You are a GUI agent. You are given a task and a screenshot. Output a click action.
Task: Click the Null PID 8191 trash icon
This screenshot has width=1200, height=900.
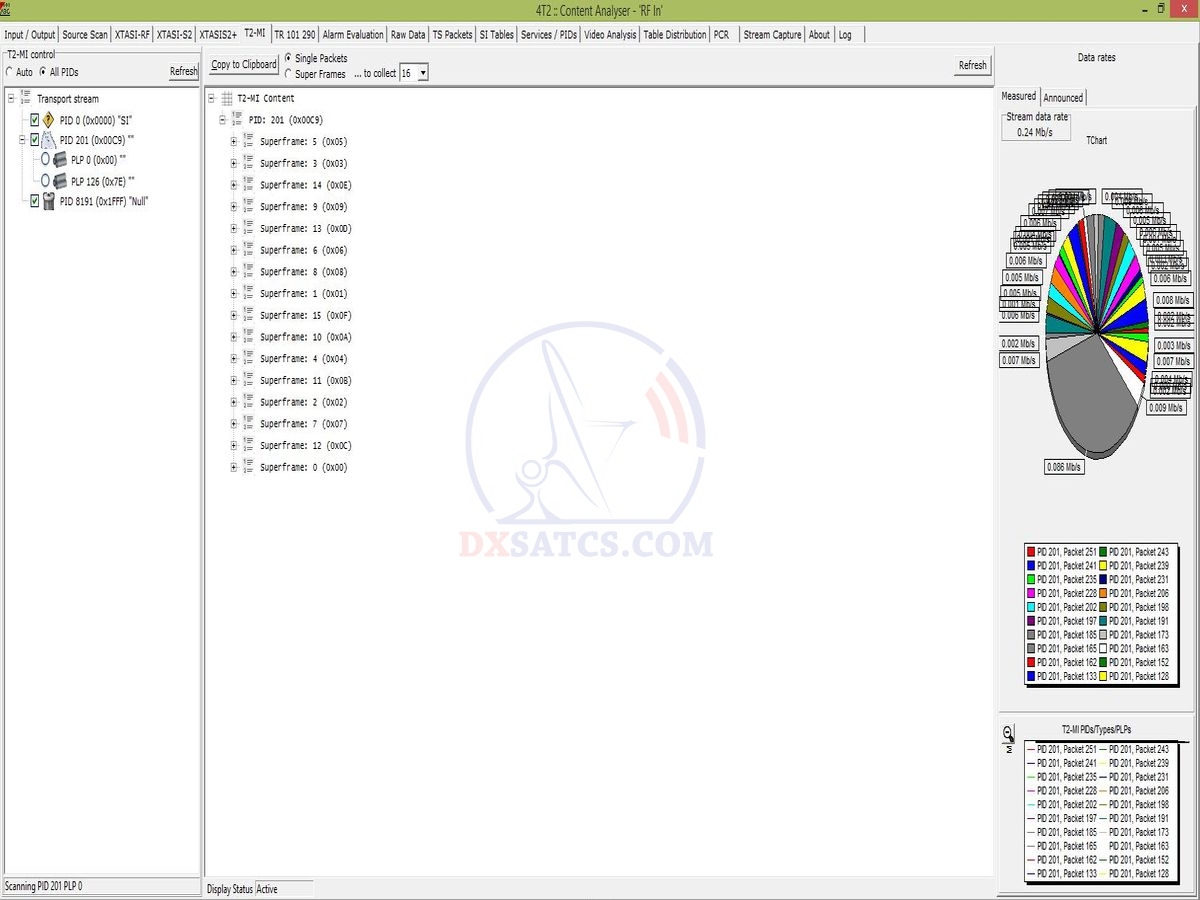pos(48,201)
